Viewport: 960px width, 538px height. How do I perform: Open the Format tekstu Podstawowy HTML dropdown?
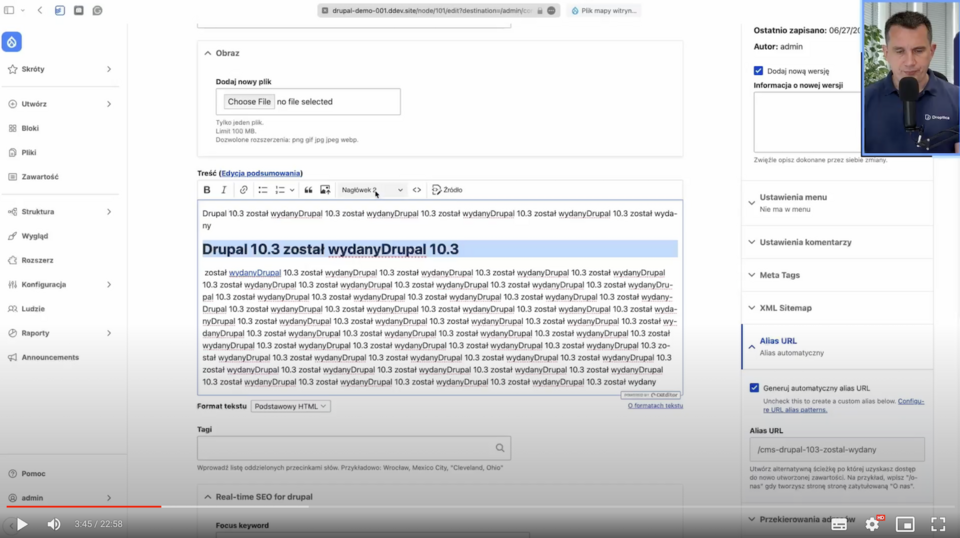(x=290, y=406)
